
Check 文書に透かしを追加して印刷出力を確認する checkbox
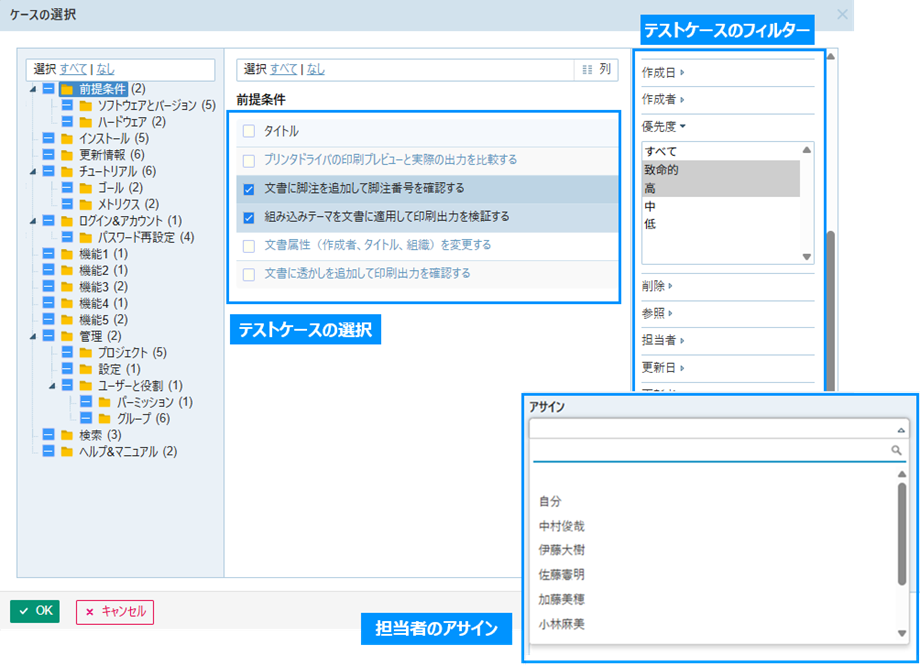tap(249, 273)
